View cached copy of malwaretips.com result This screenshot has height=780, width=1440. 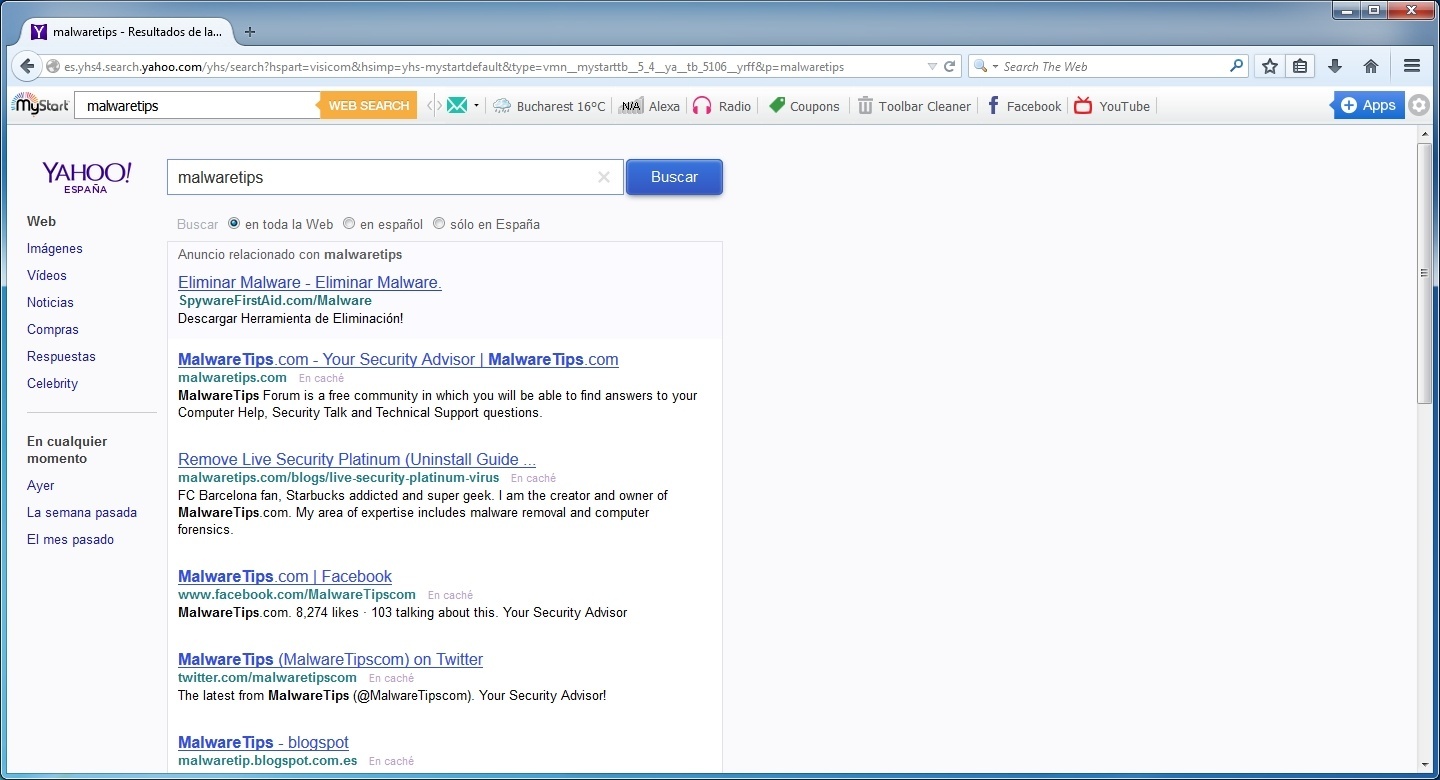pos(321,378)
